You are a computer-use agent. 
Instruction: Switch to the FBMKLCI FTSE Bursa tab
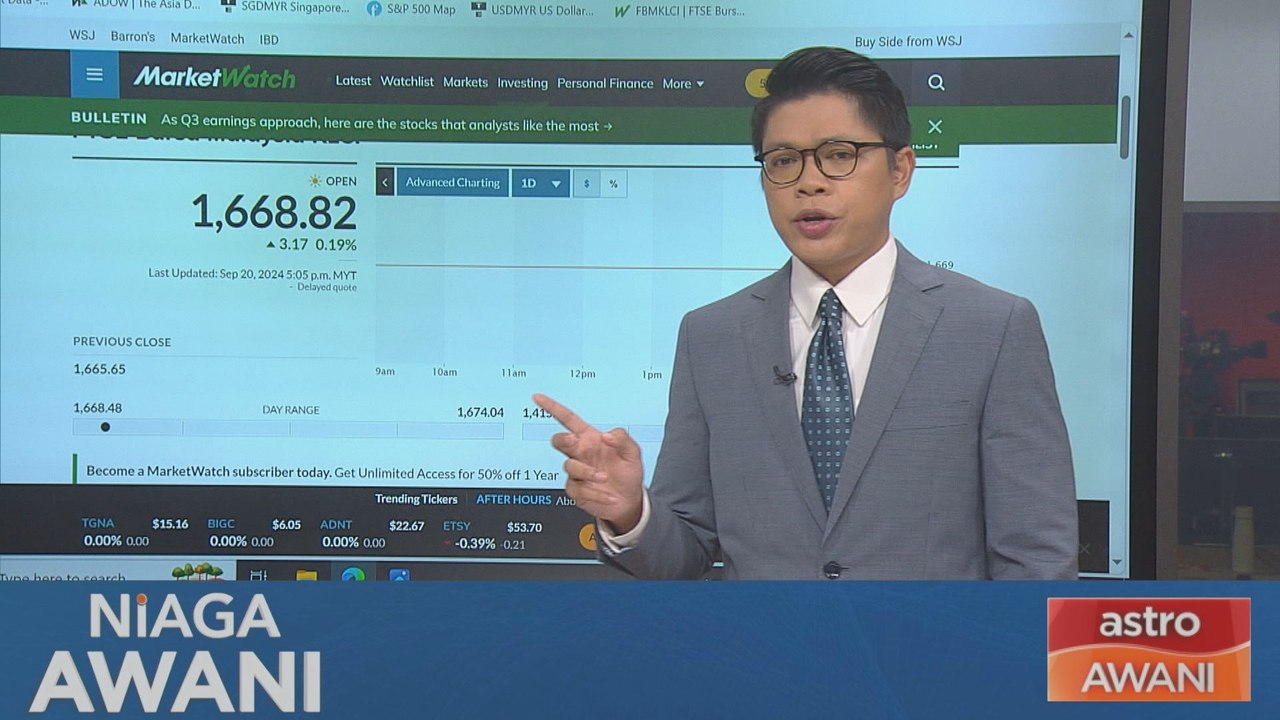tap(680, 10)
